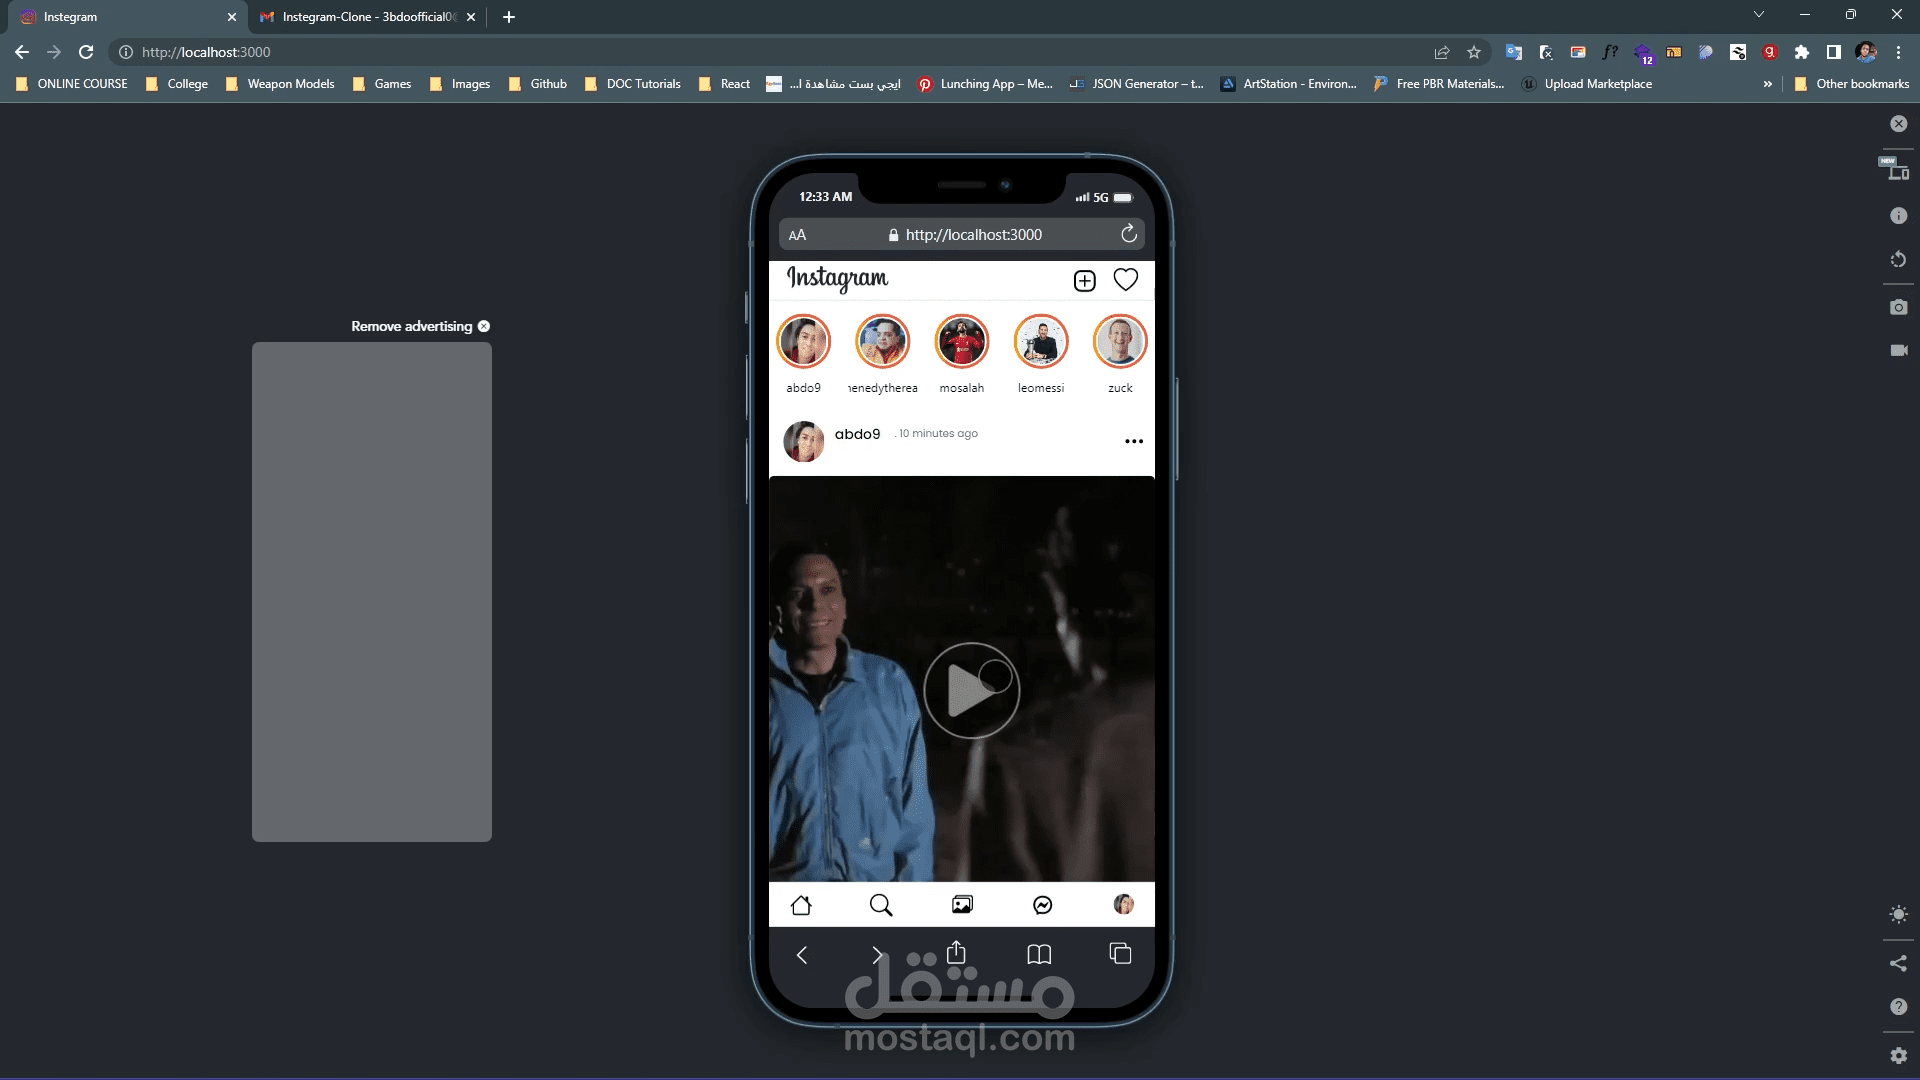Expand the hidden bookmarks chevron
Image resolution: width=1920 pixels, height=1080 pixels.
pyautogui.click(x=1768, y=84)
